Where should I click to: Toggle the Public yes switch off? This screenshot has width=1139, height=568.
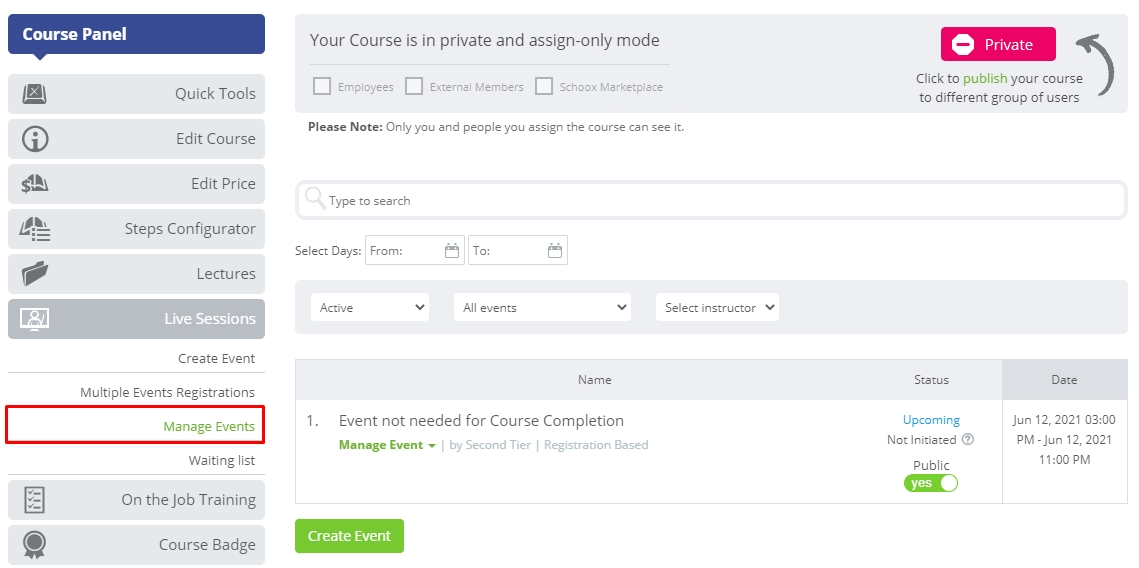coord(931,483)
